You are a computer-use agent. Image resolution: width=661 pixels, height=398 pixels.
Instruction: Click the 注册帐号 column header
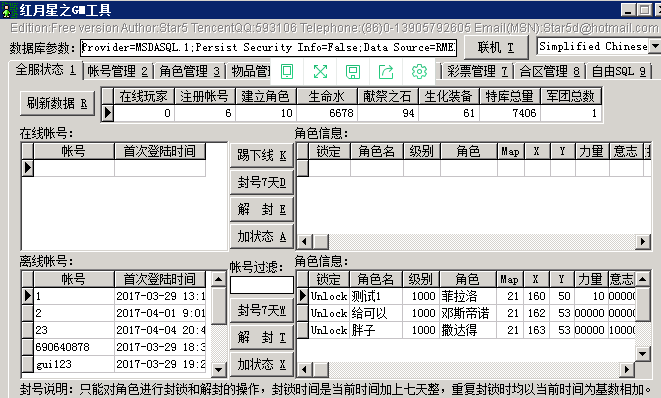click(204, 97)
